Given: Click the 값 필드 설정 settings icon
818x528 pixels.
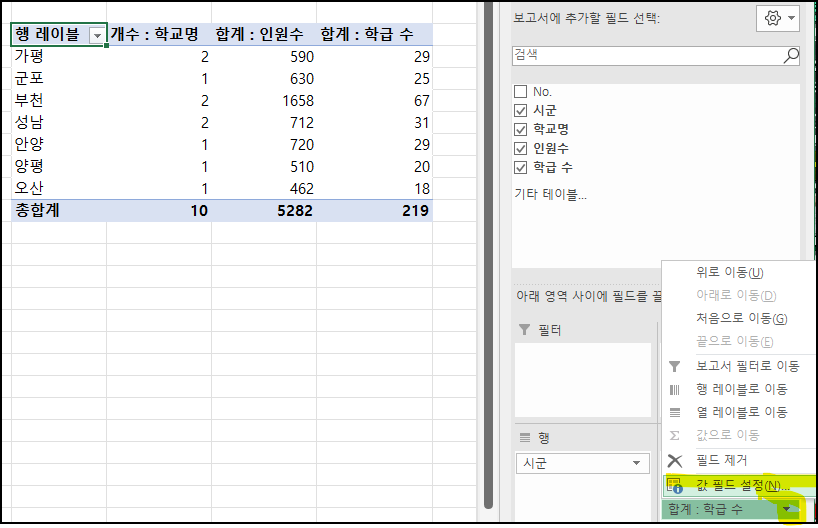Looking at the screenshot, I should coord(675,486).
